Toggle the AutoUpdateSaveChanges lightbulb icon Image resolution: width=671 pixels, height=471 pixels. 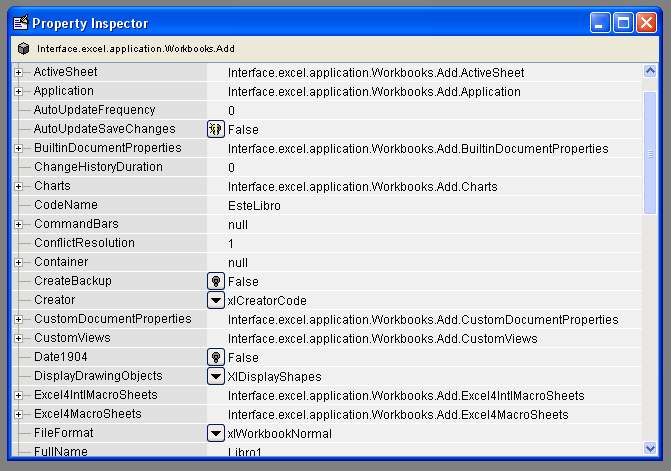pos(216,129)
